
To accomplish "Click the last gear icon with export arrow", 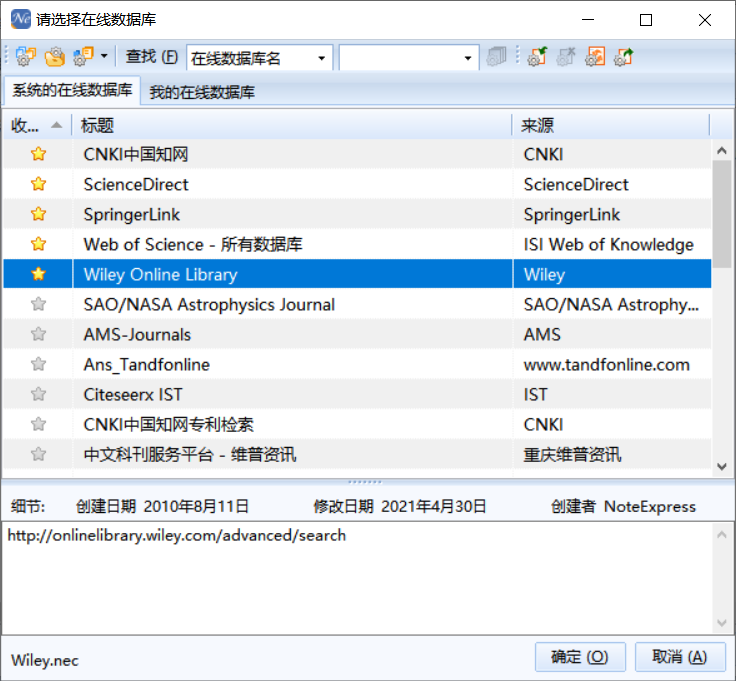I will [x=624, y=57].
